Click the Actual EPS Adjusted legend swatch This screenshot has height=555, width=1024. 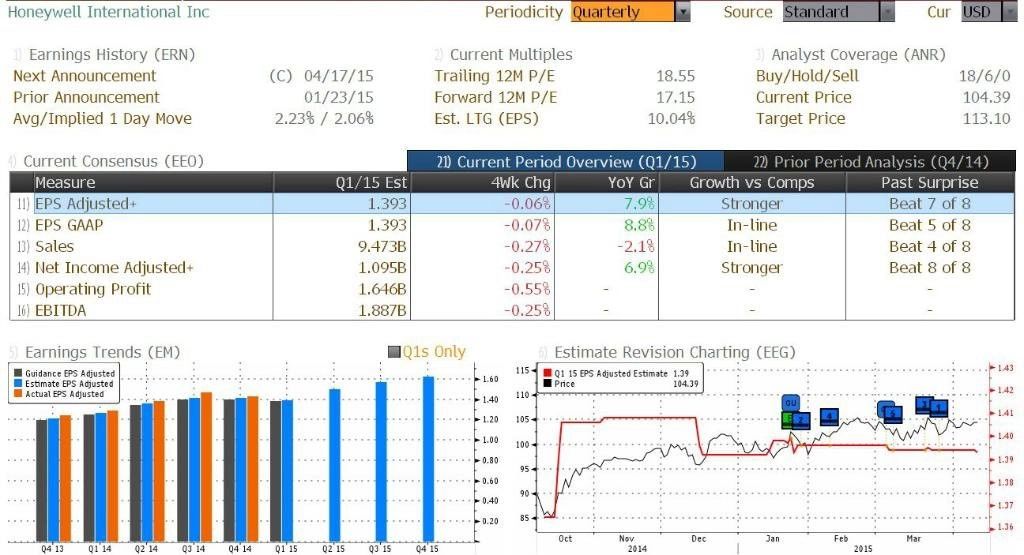click(18, 394)
